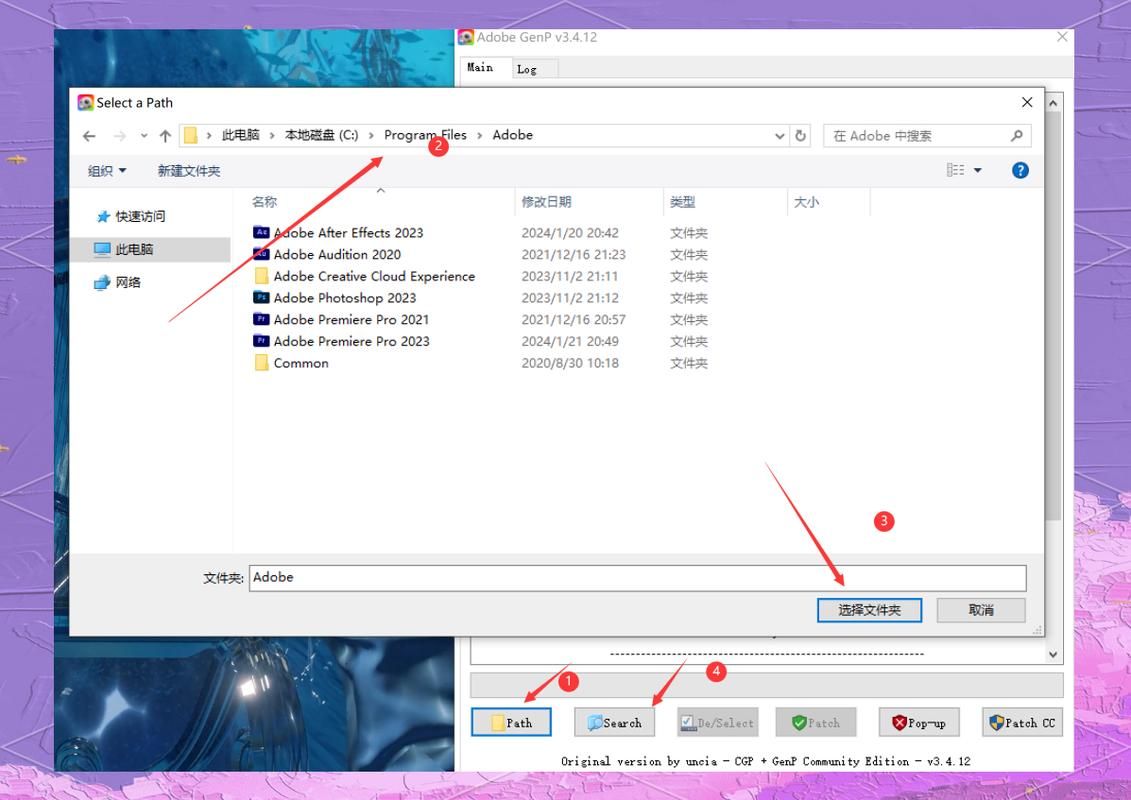This screenshot has width=1131, height=800.
Task: Click the Common folder icon
Action: click(x=261, y=362)
